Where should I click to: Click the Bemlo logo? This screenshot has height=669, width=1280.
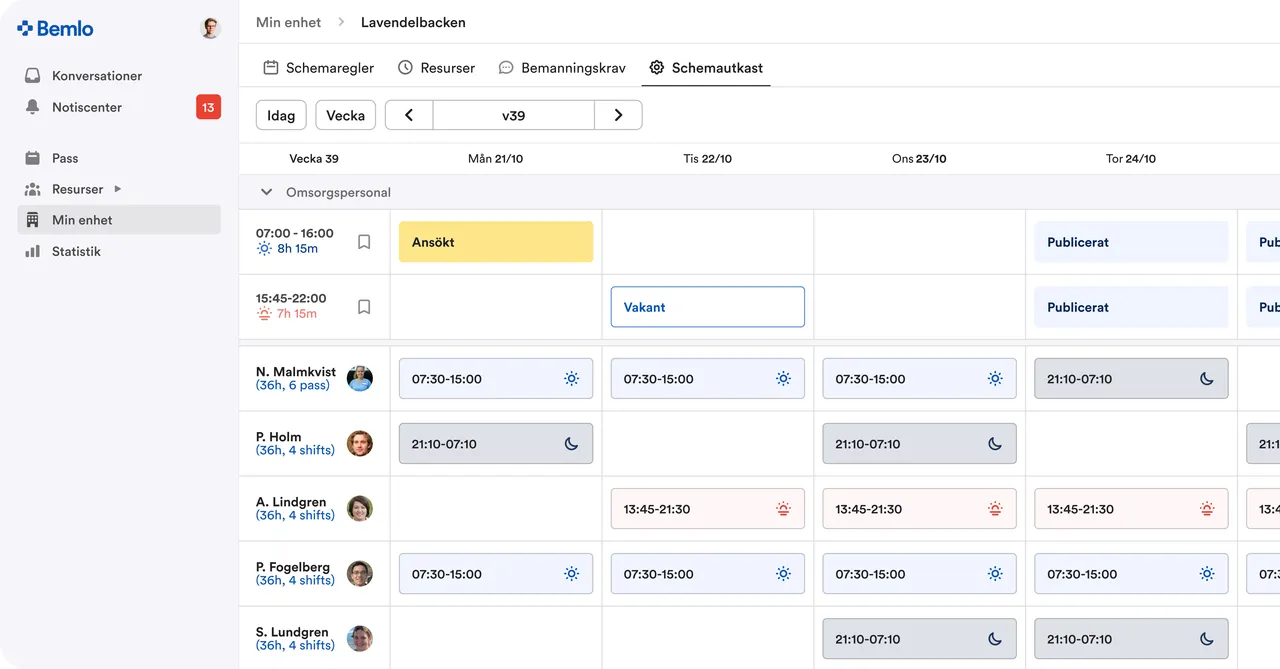(55, 29)
